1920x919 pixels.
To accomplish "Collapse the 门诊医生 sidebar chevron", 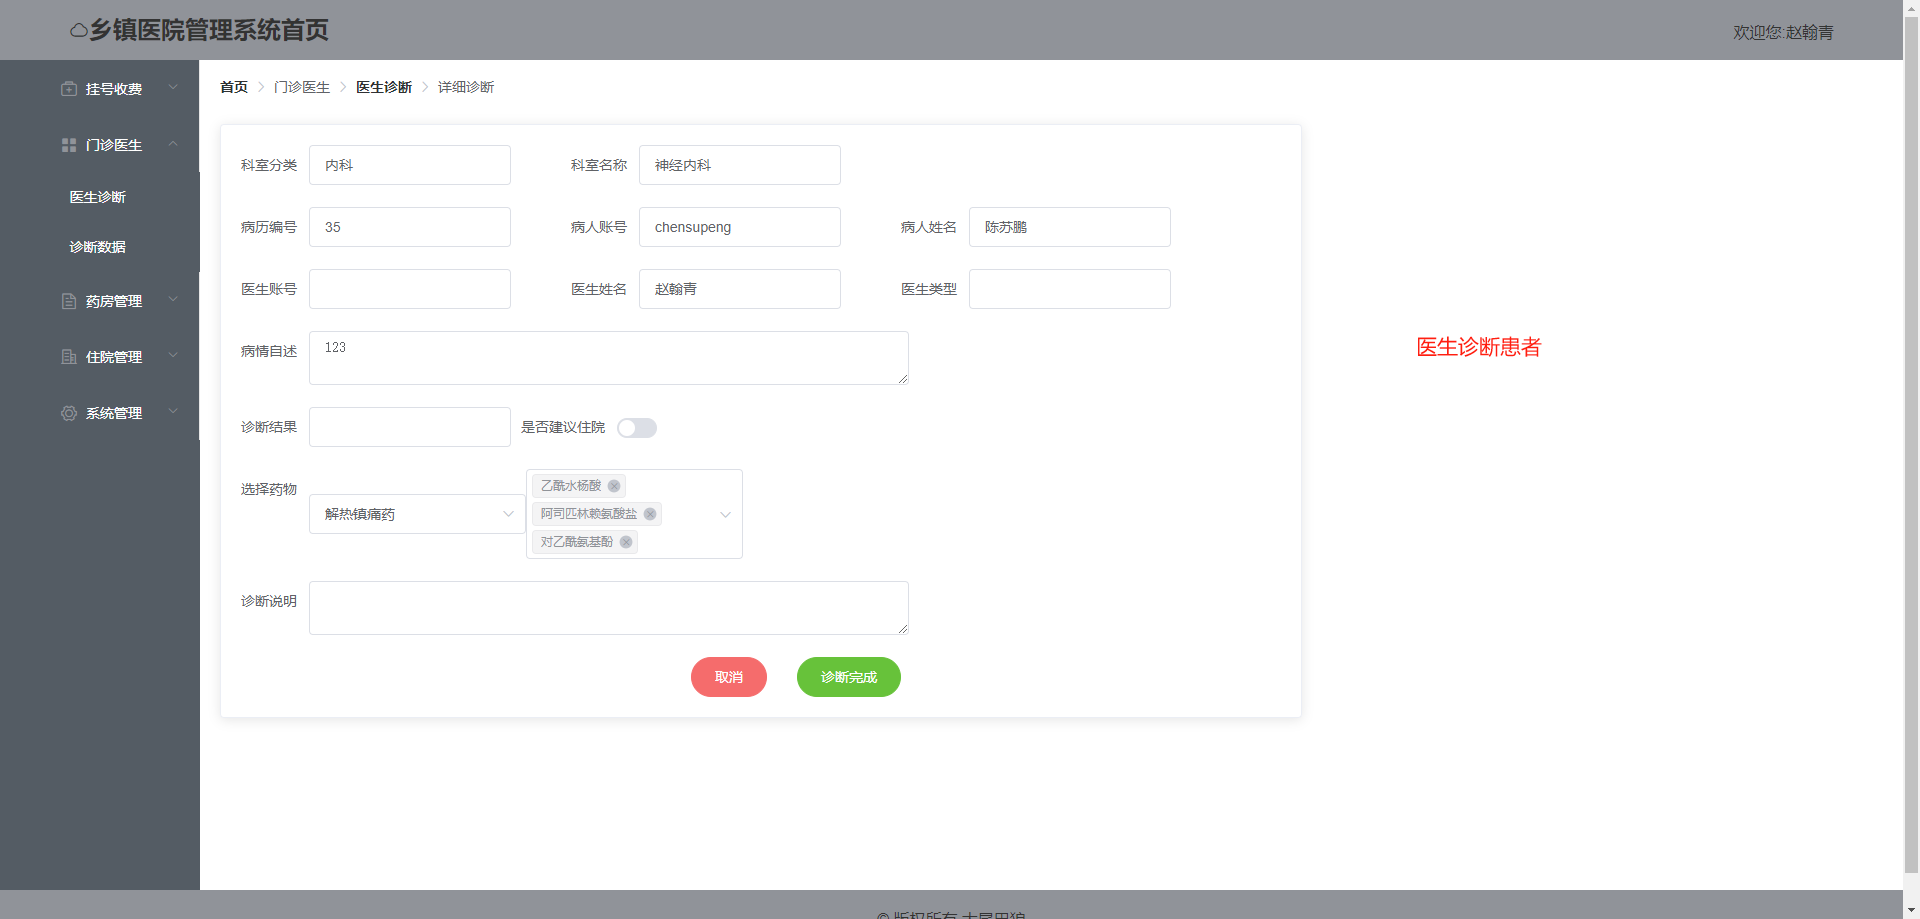I will [173, 144].
